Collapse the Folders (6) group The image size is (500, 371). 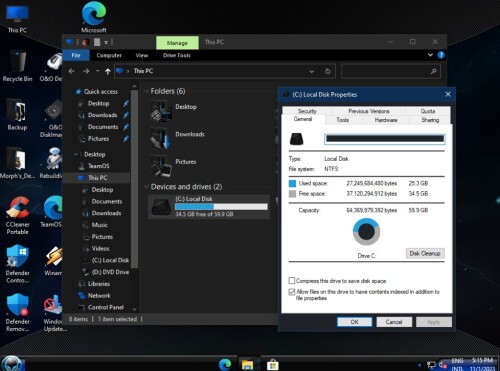(146, 91)
